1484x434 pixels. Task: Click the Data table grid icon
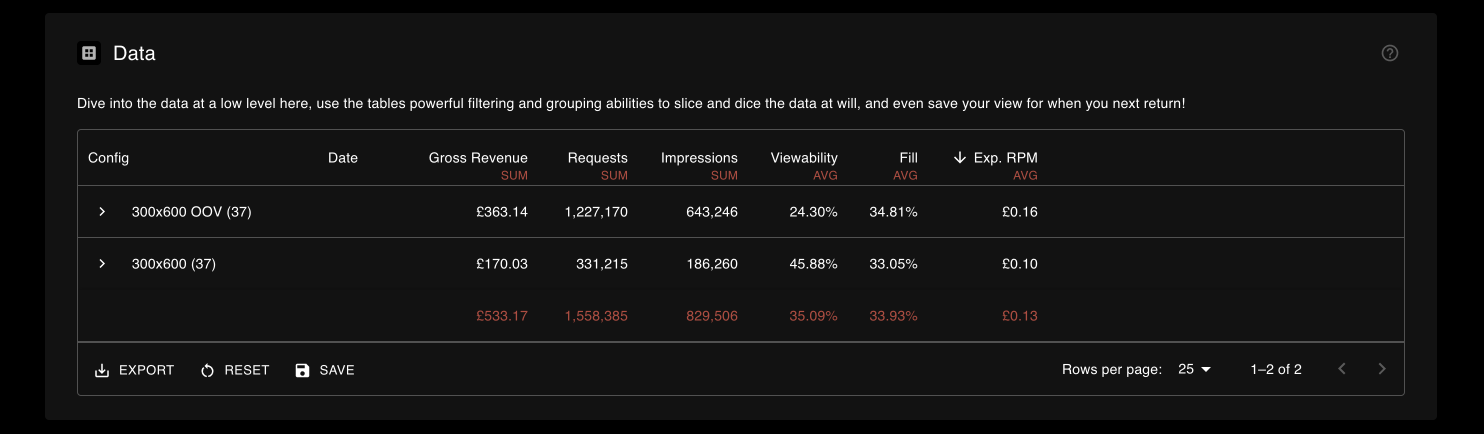tap(89, 53)
